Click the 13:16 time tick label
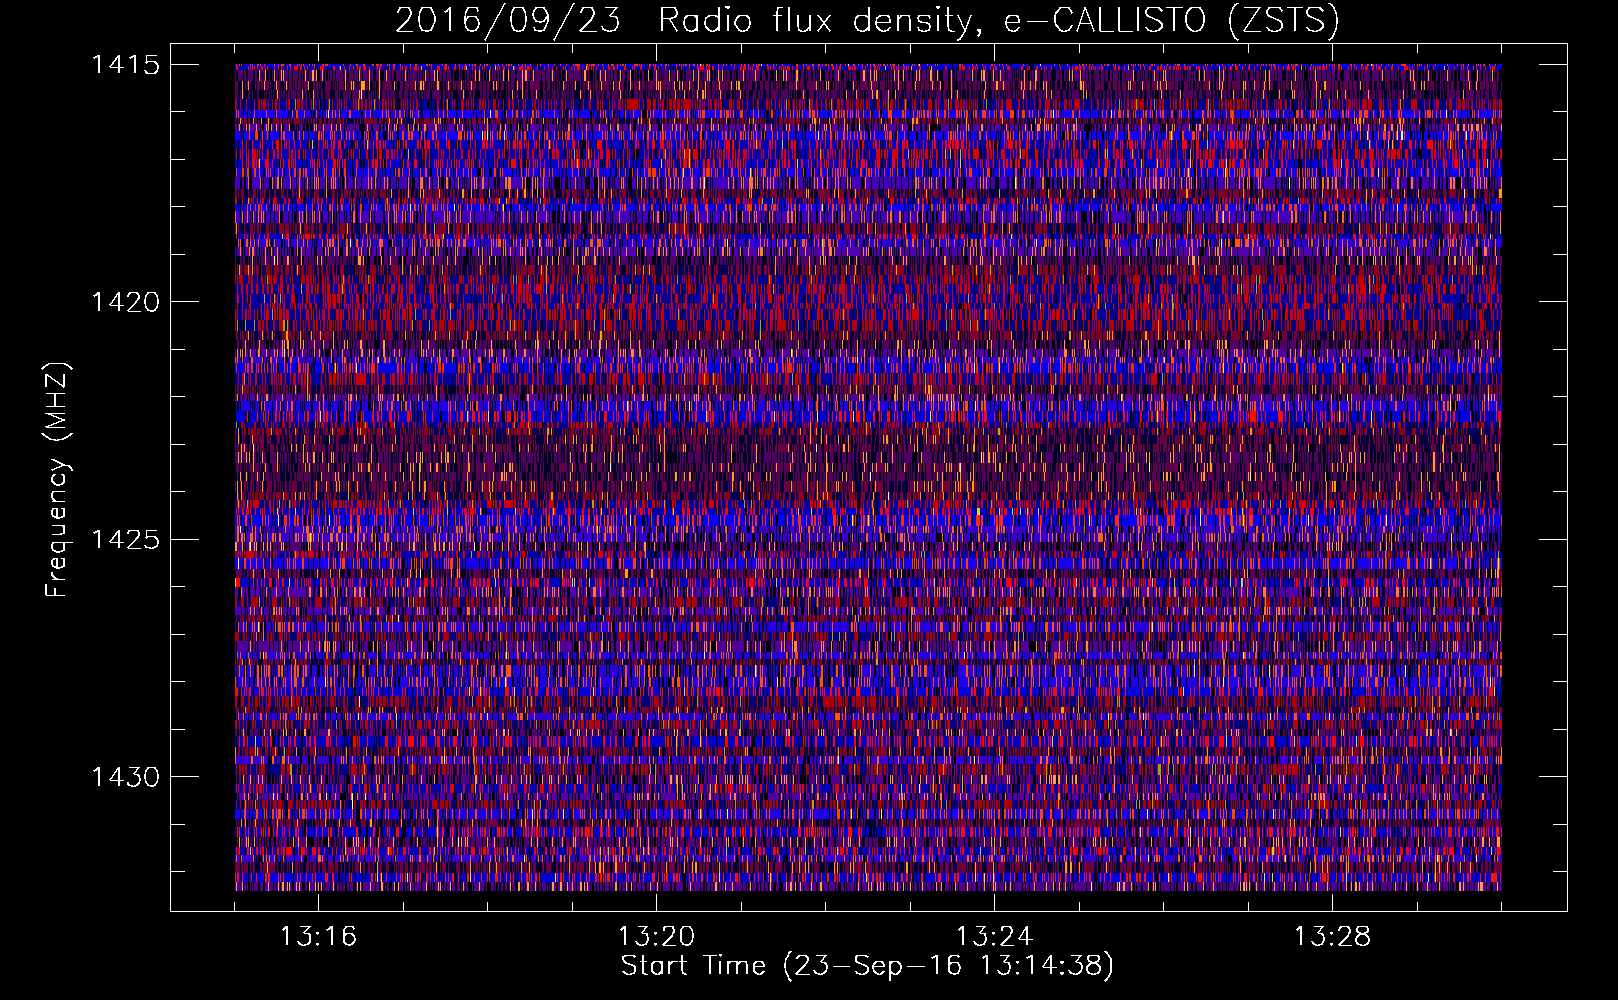The height and width of the screenshot is (1000, 1618). point(318,937)
